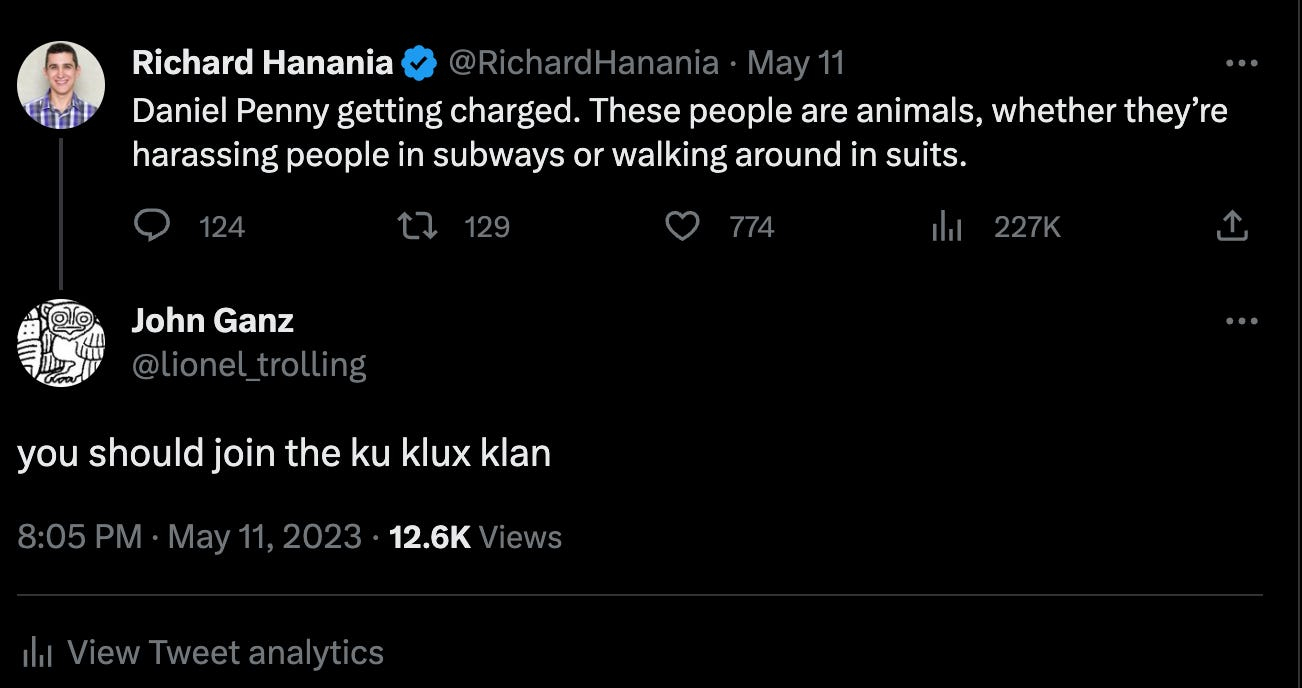Open John Ganz's profile avatar
Viewport: 1302px width, 688px height.
(x=61, y=343)
